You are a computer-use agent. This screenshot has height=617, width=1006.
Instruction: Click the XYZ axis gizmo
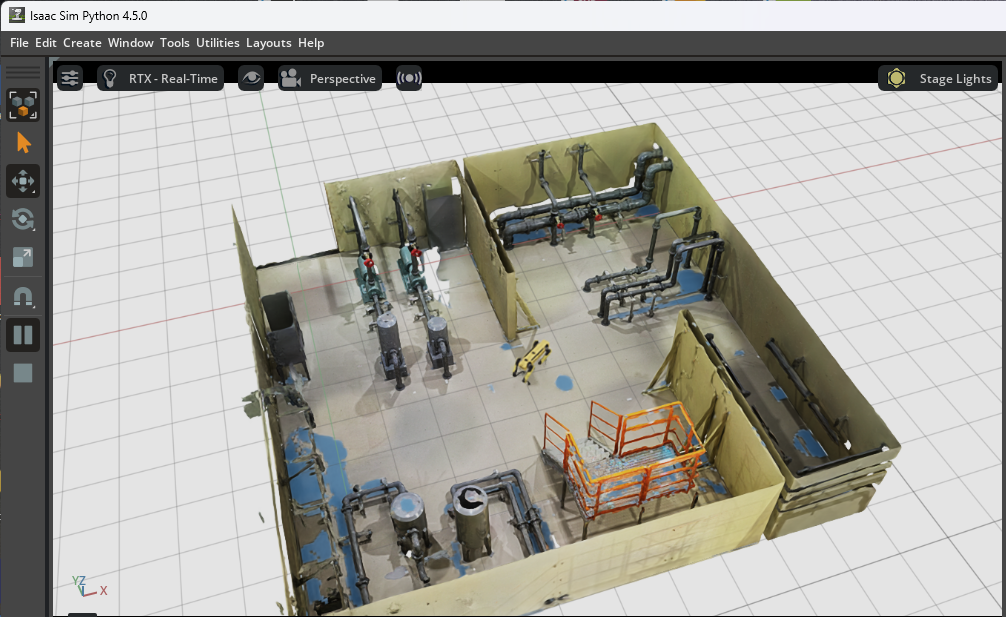[89, 586]
